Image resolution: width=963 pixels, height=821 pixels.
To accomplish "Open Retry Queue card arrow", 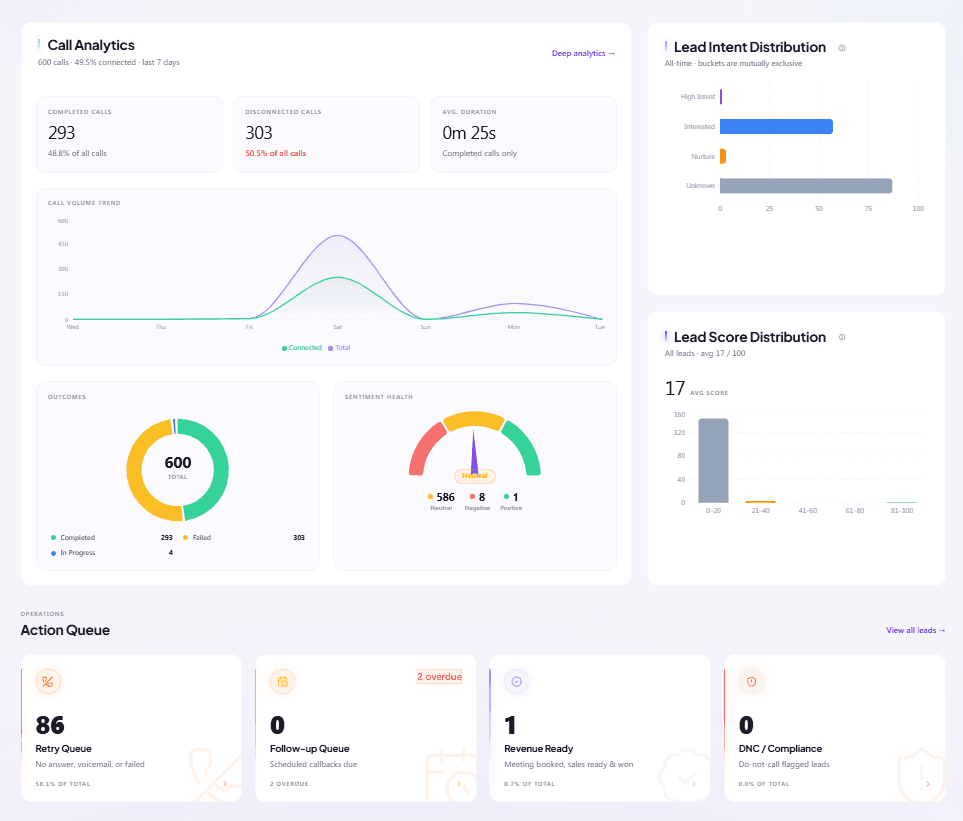I will pos(225,784).
